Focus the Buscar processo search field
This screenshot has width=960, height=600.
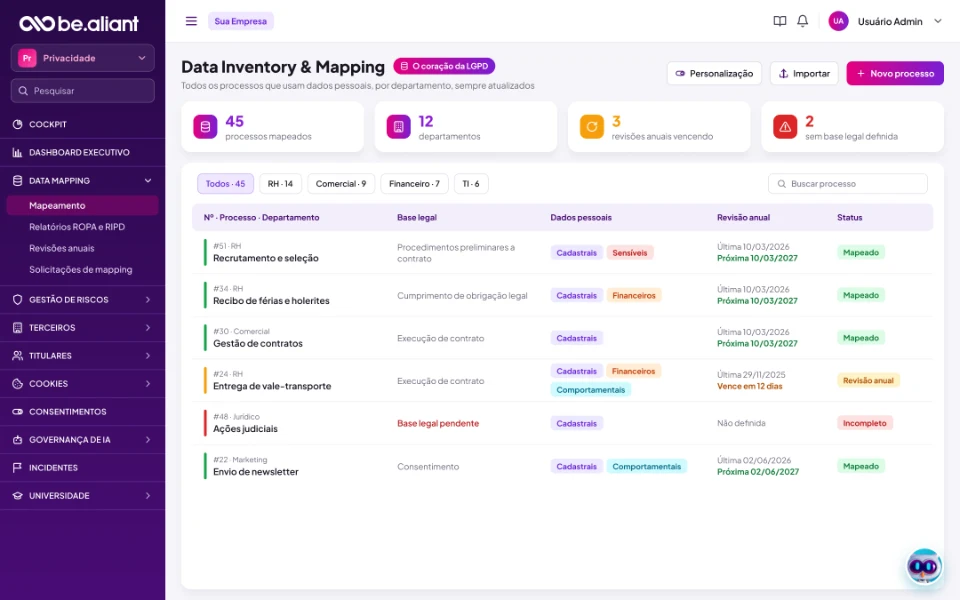[848, 184]
